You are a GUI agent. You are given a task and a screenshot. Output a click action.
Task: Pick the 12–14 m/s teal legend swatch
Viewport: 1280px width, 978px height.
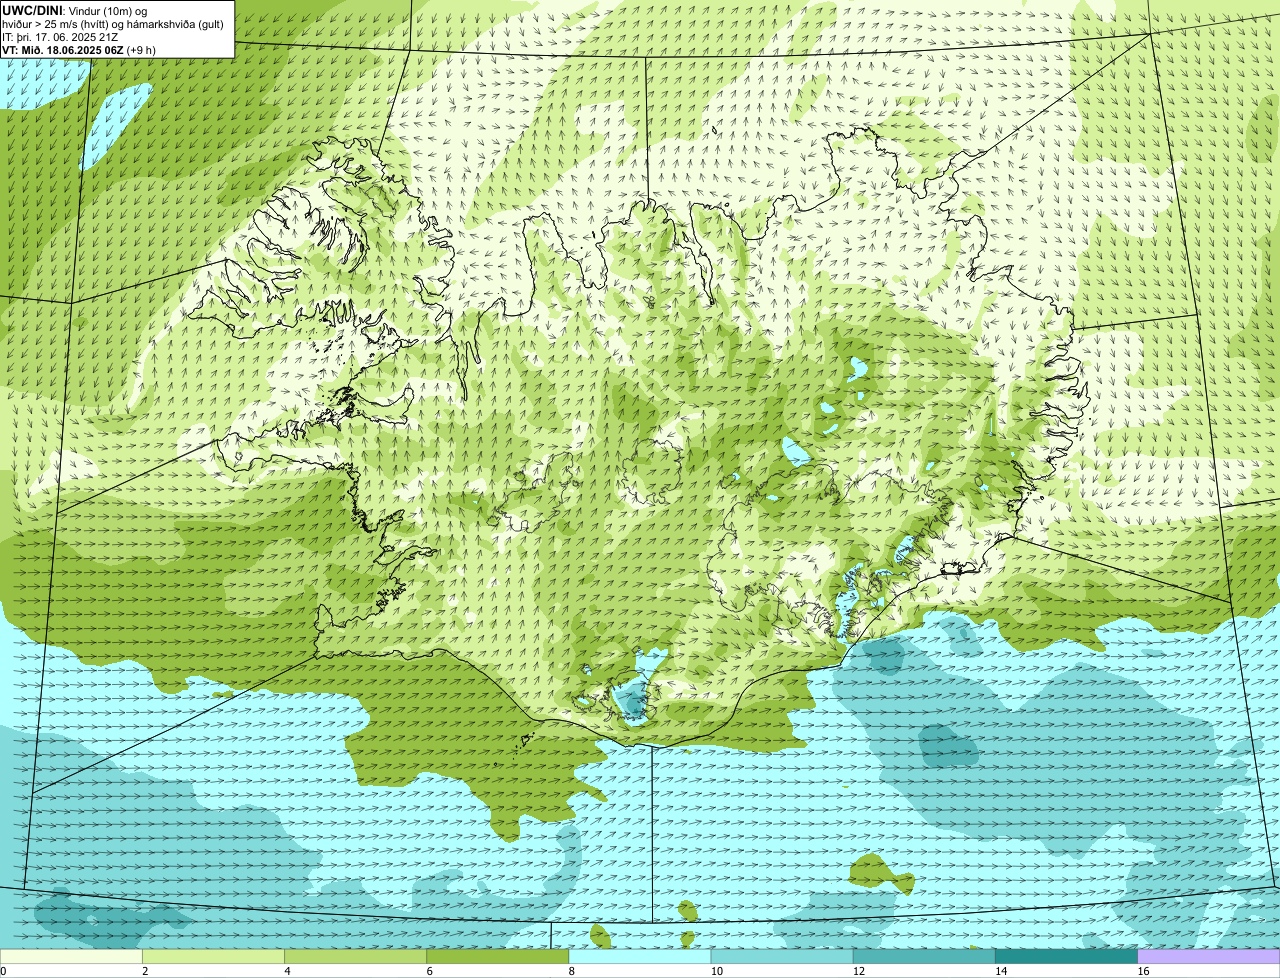(x=924, y=956)
